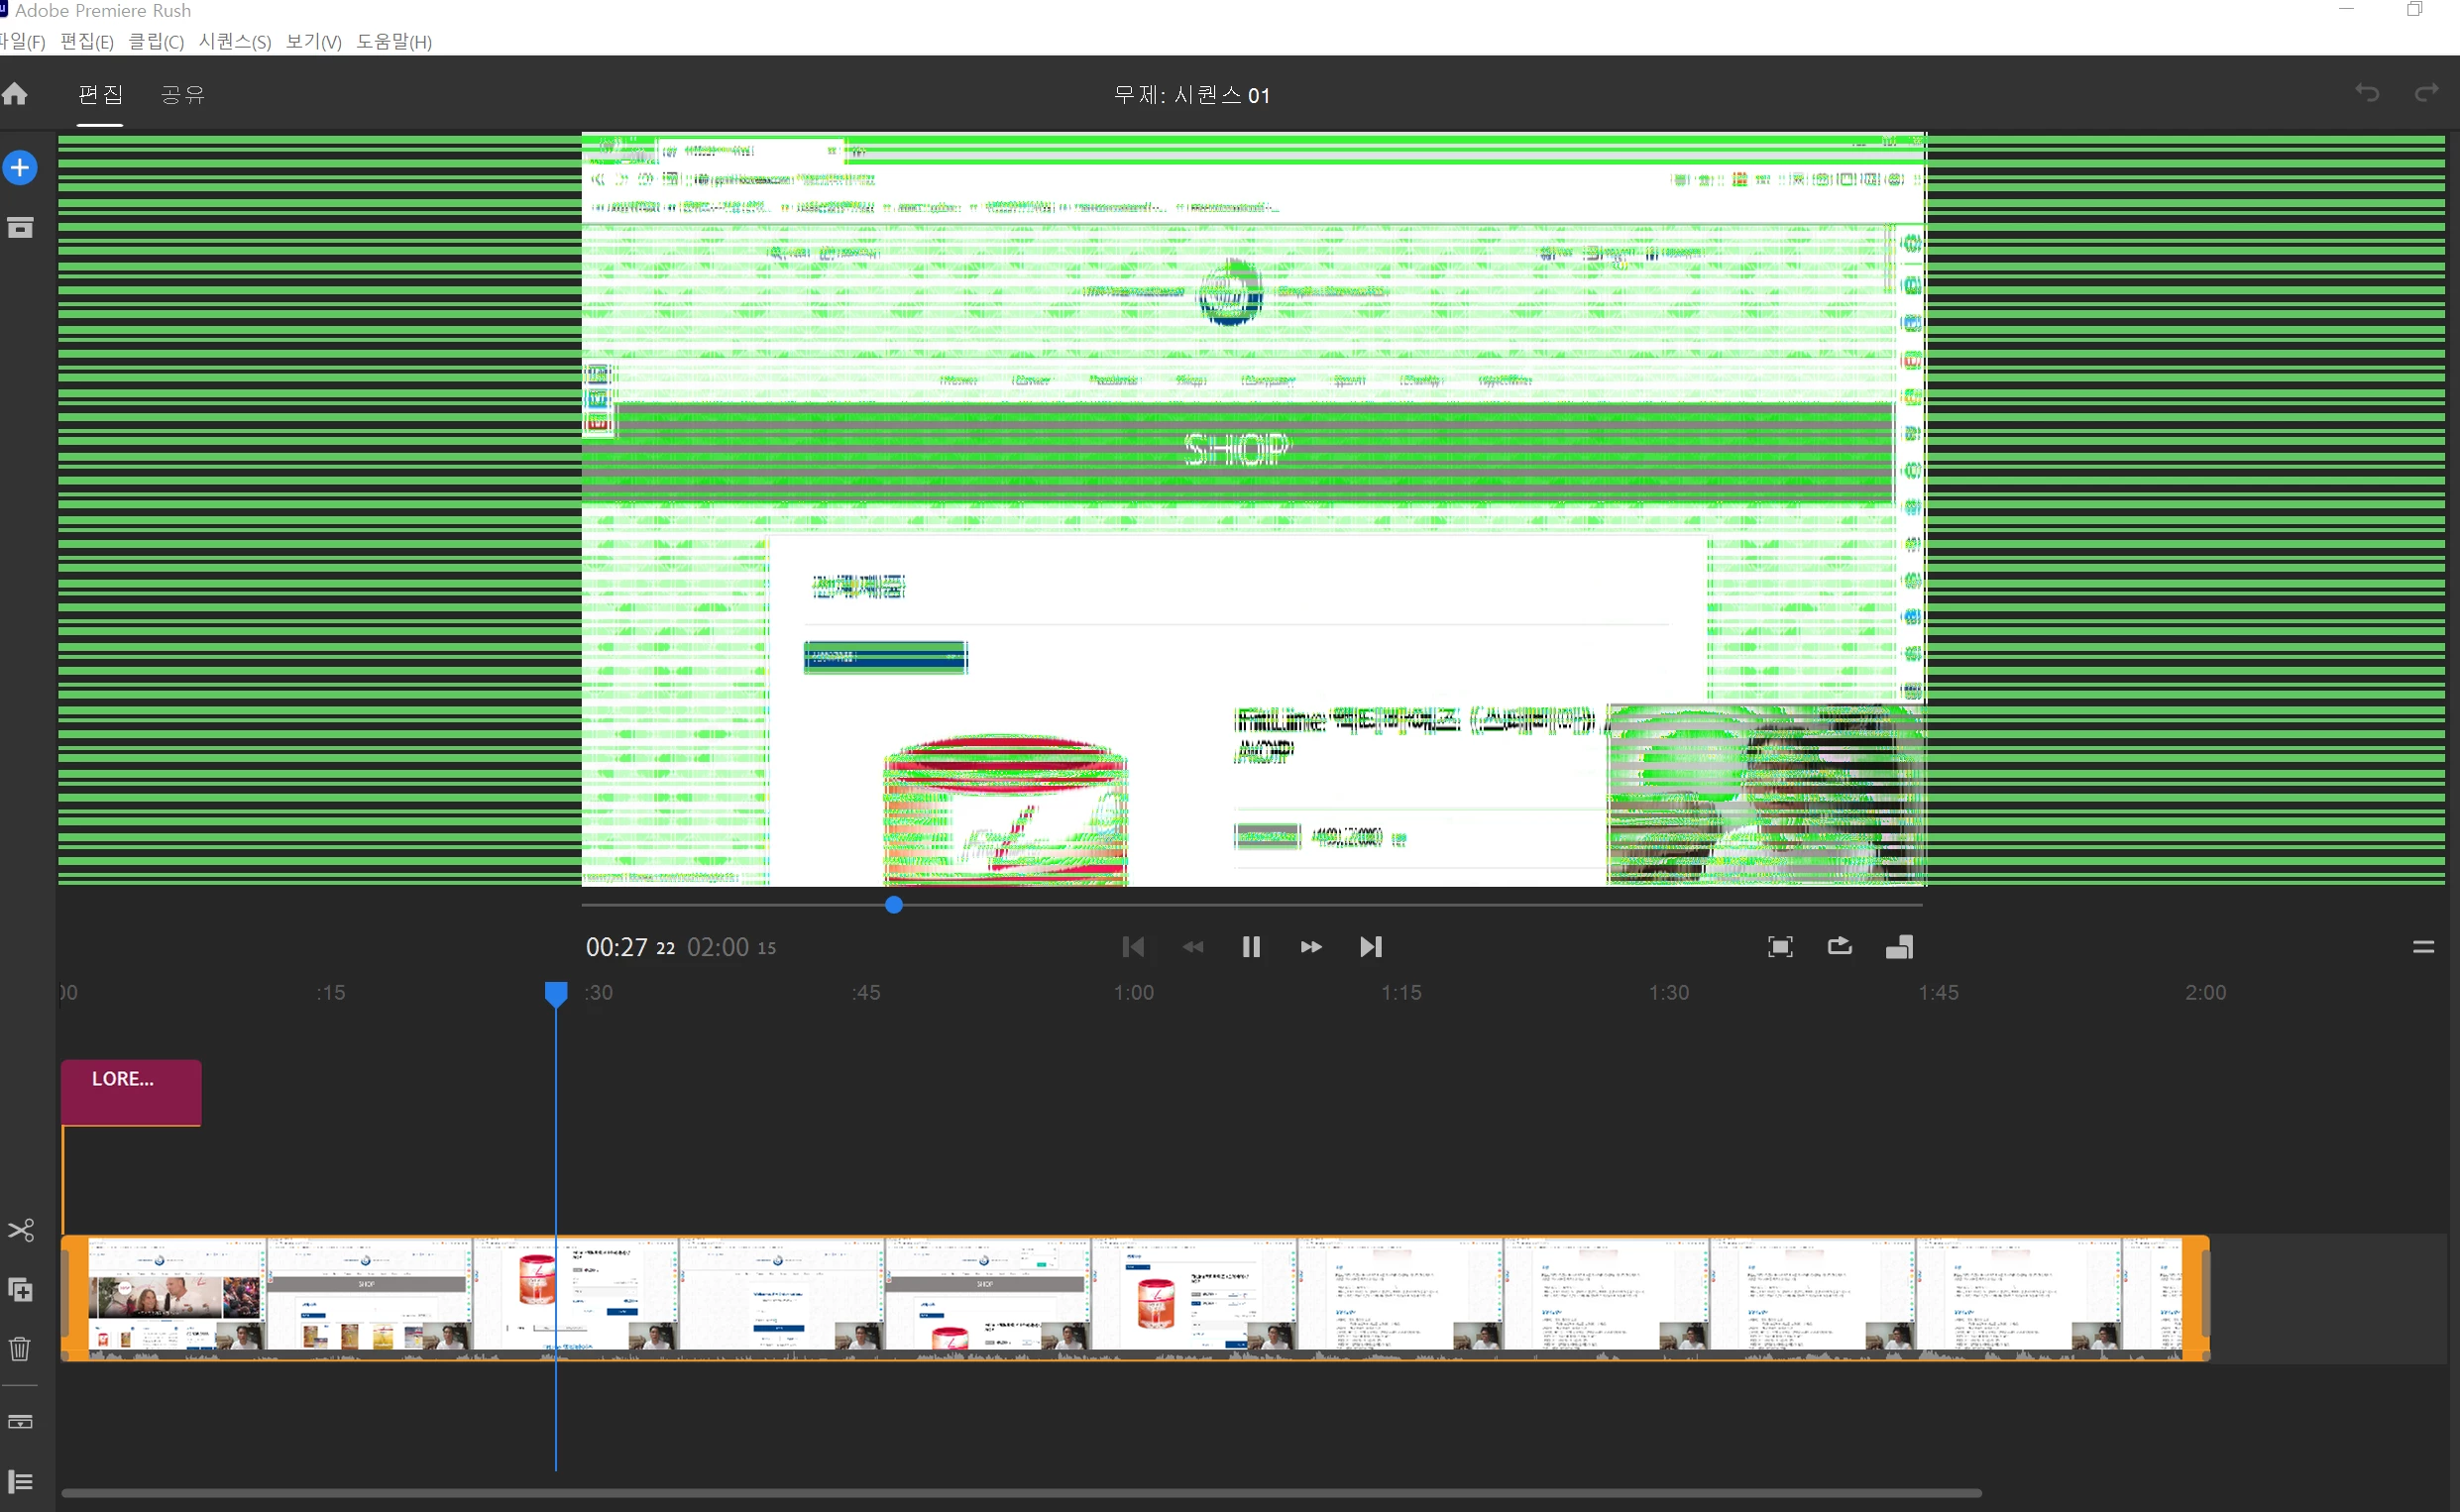Switch to the 공유 tab
Viewport: 2460px width, 1512px height.
[x=183, y=94]
